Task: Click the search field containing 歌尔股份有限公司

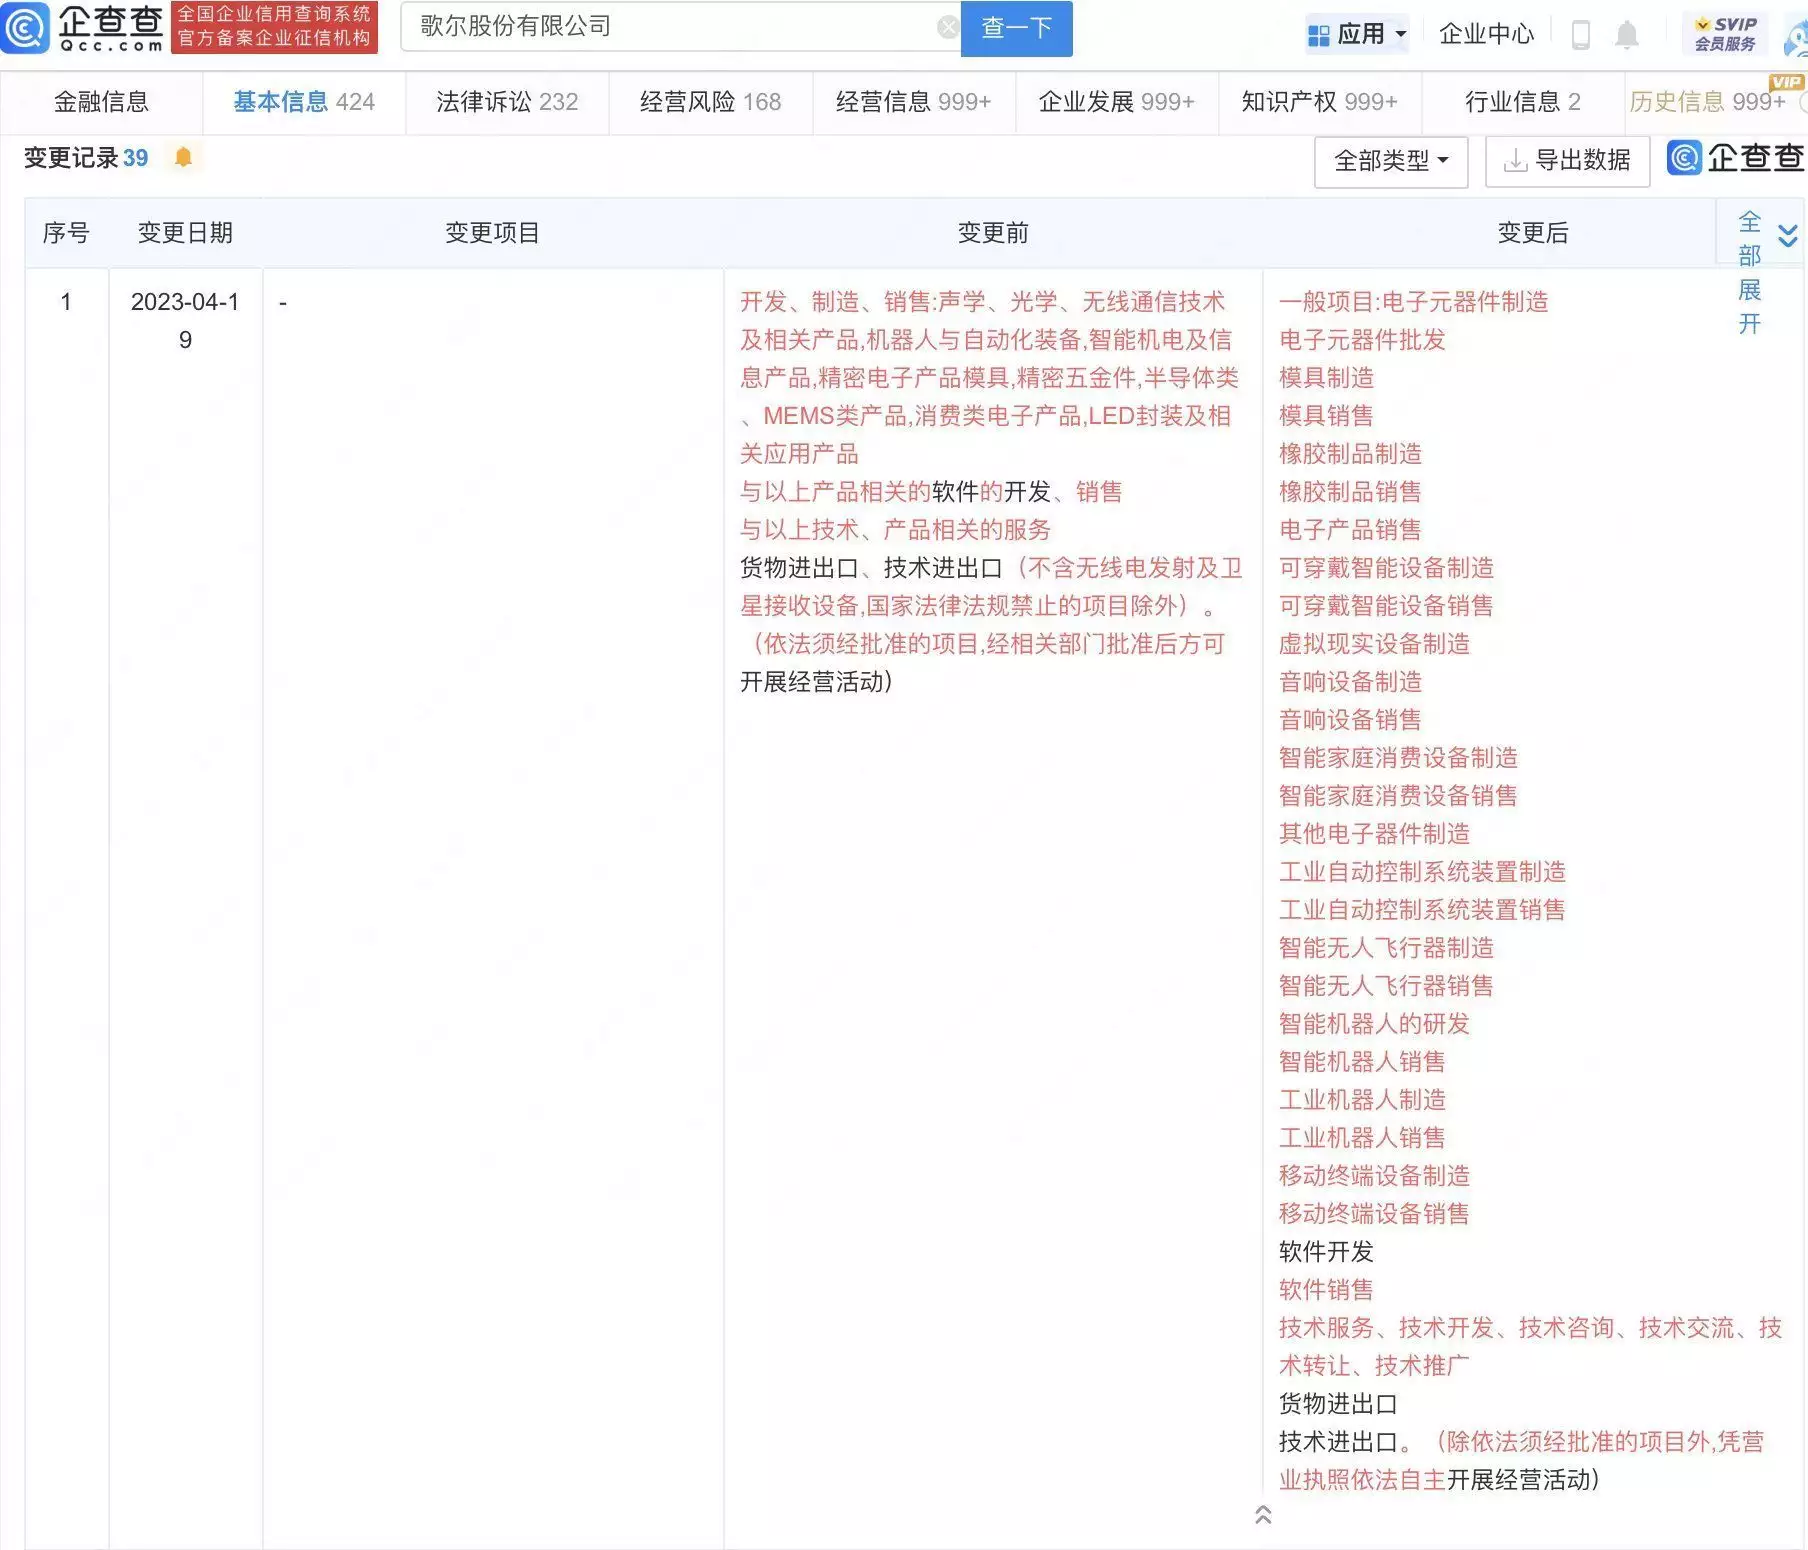Action: tap(680, 27)
